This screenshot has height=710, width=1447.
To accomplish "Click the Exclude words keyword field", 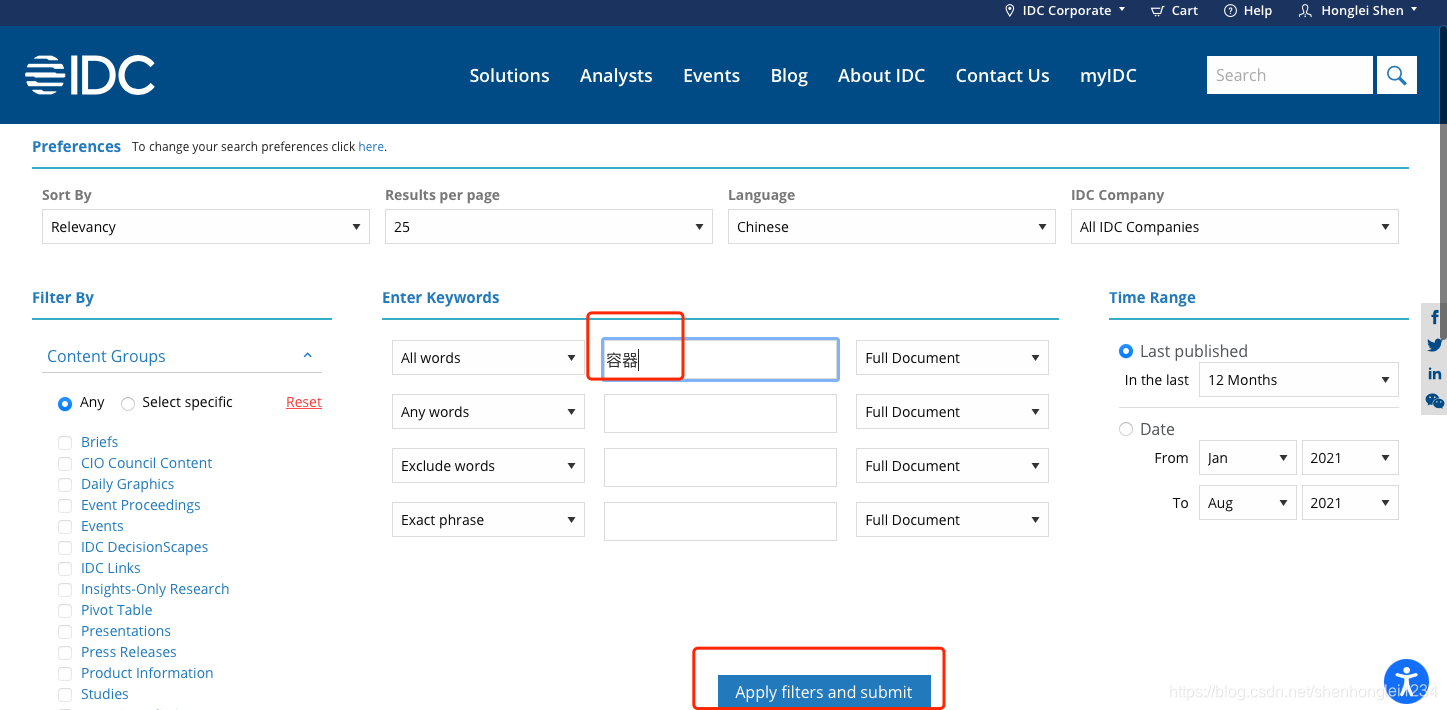I will coord(720,467).
